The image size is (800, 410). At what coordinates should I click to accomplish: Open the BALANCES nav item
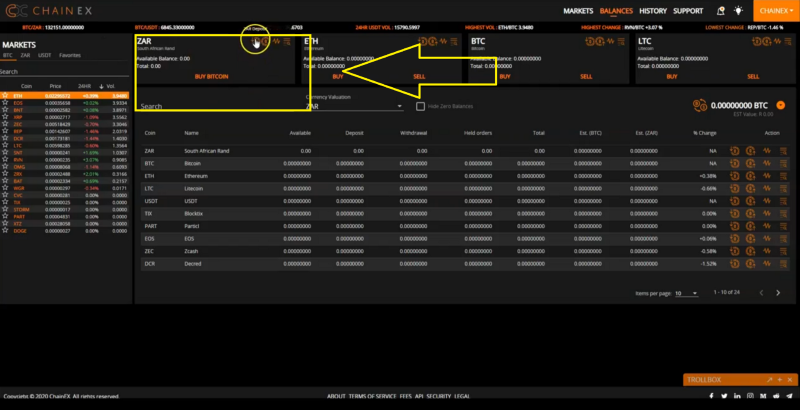(x=616, y=11)
